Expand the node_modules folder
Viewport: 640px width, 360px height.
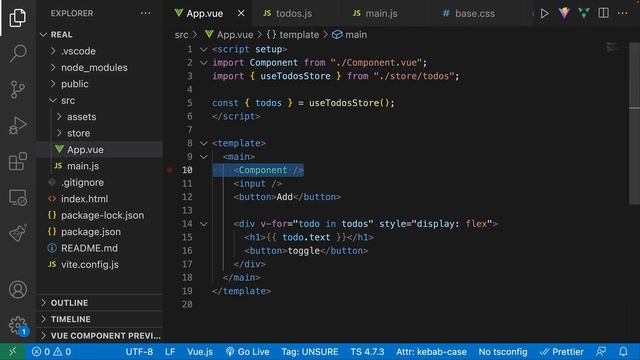[53, 67]
